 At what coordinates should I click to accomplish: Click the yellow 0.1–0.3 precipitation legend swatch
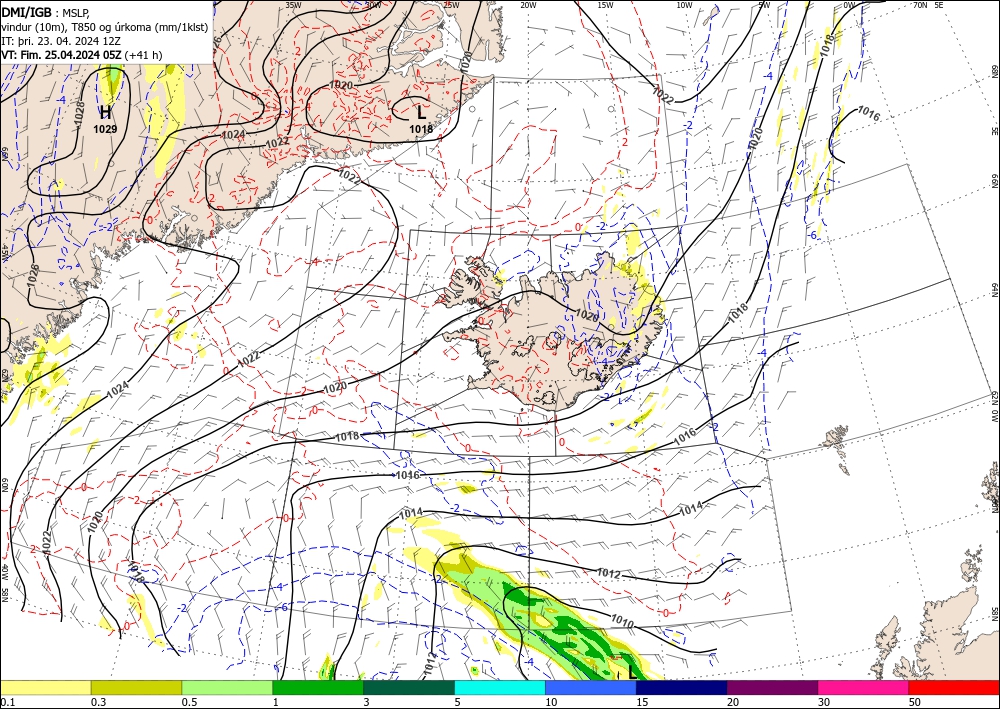pyautogui.click(x=46, y=687)
